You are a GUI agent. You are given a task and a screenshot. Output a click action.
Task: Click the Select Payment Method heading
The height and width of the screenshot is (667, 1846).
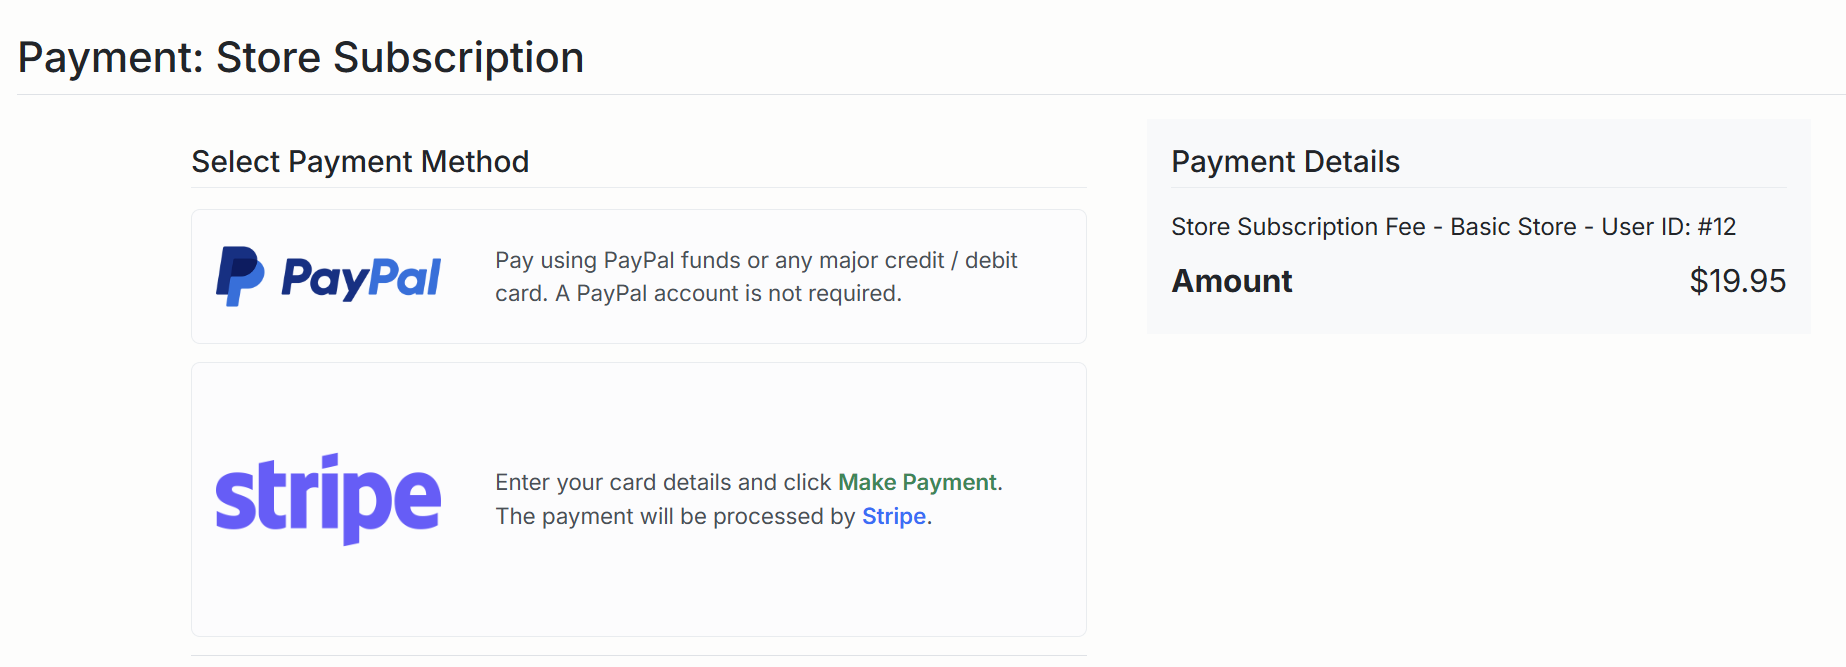[360, 161]
